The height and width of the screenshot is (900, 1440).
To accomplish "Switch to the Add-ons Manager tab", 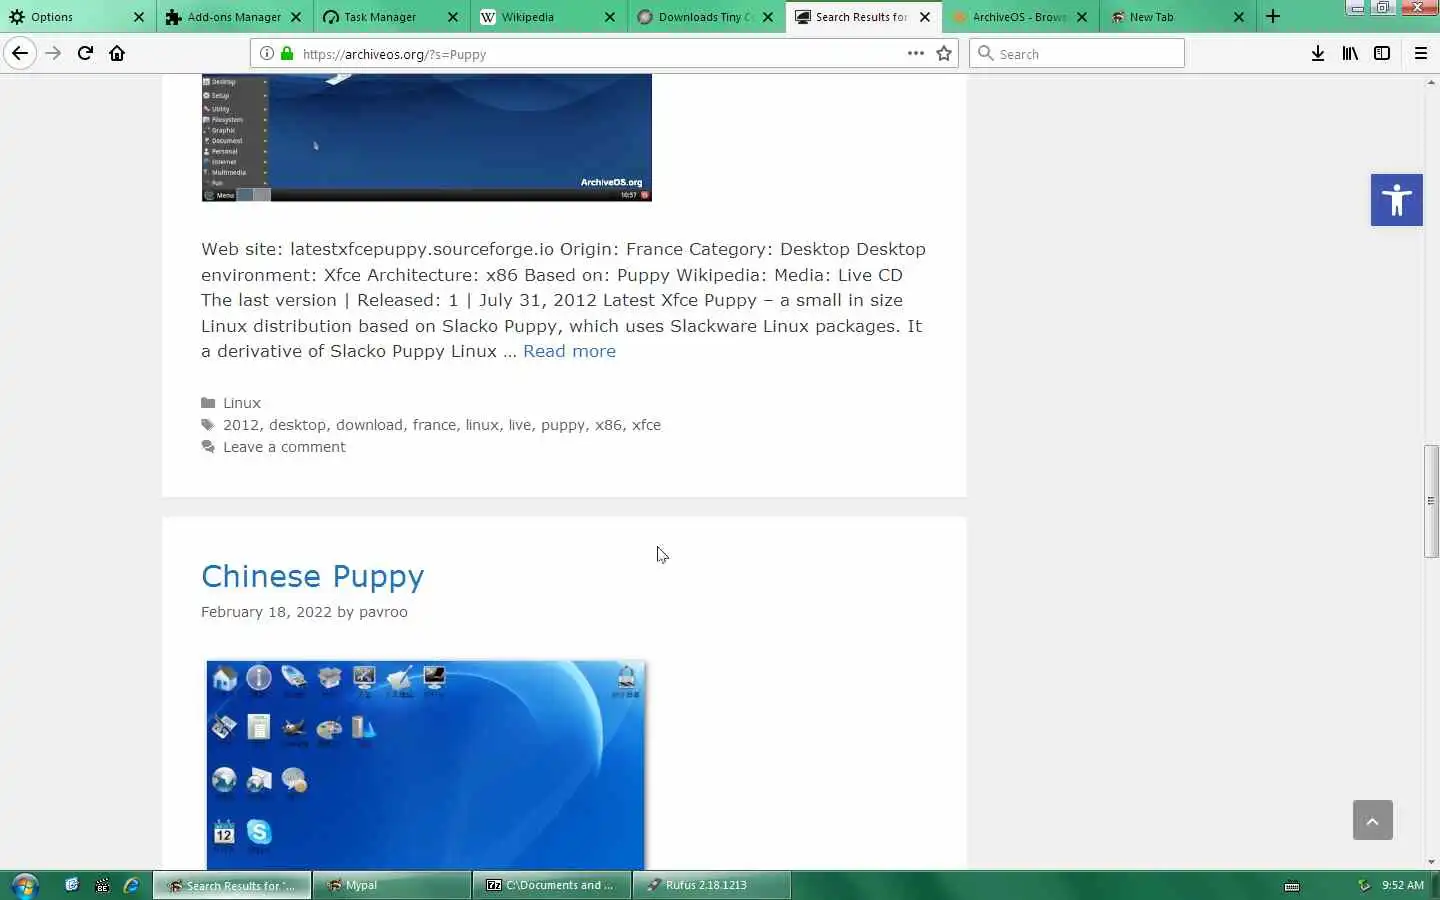I will [x=234, y=17].
